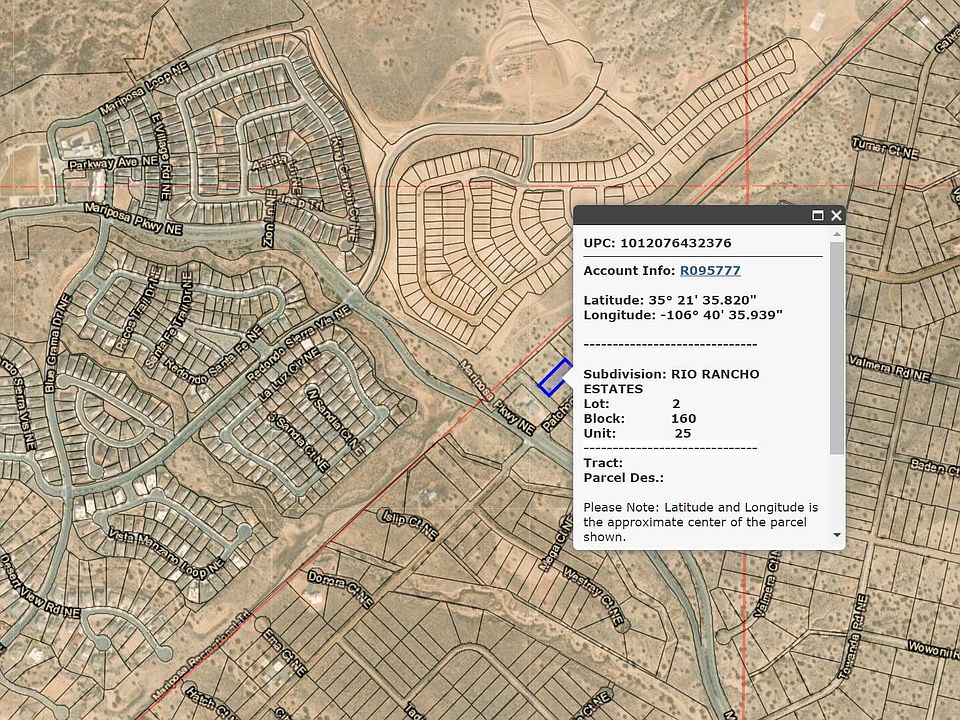Click the Longitude -106° 40' 35.939" line
The image size is (960, 720).
click(x=683, y=315)
